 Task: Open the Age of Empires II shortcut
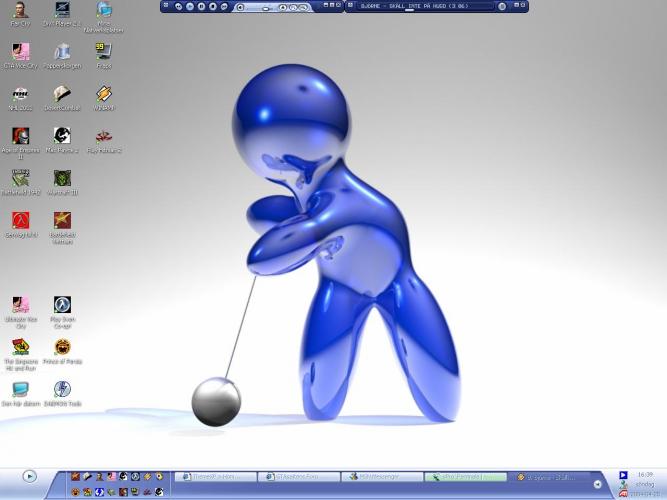point(20,136)
